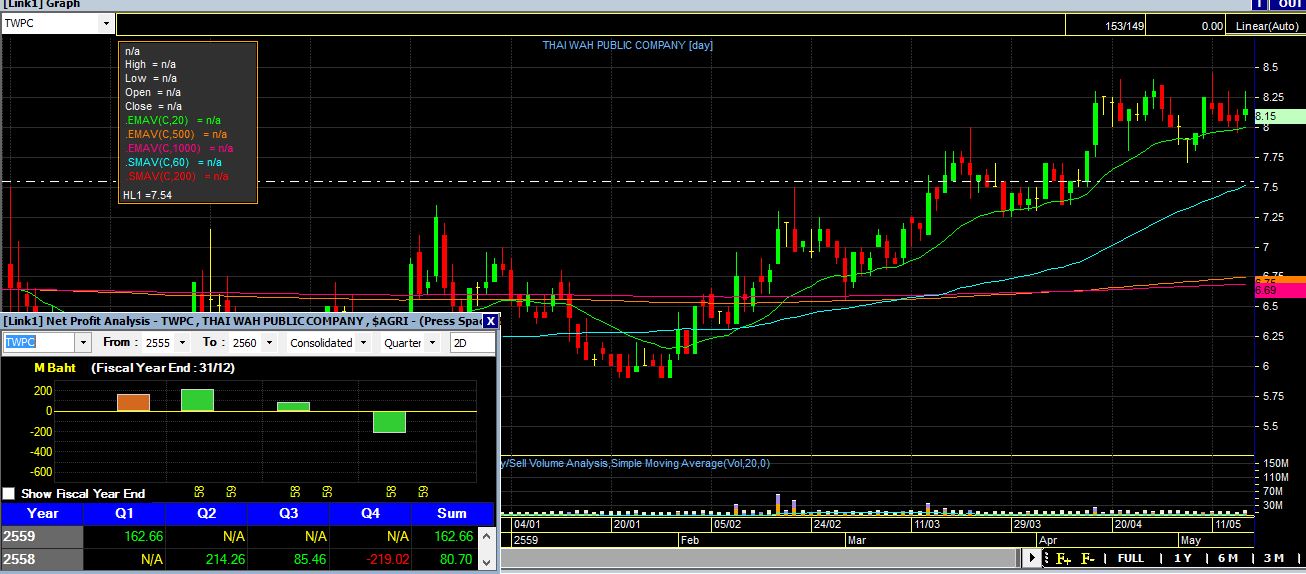Click the Q1 column header
The height and width of the screenshot is (574, 1306).
[x=126, y=513]
